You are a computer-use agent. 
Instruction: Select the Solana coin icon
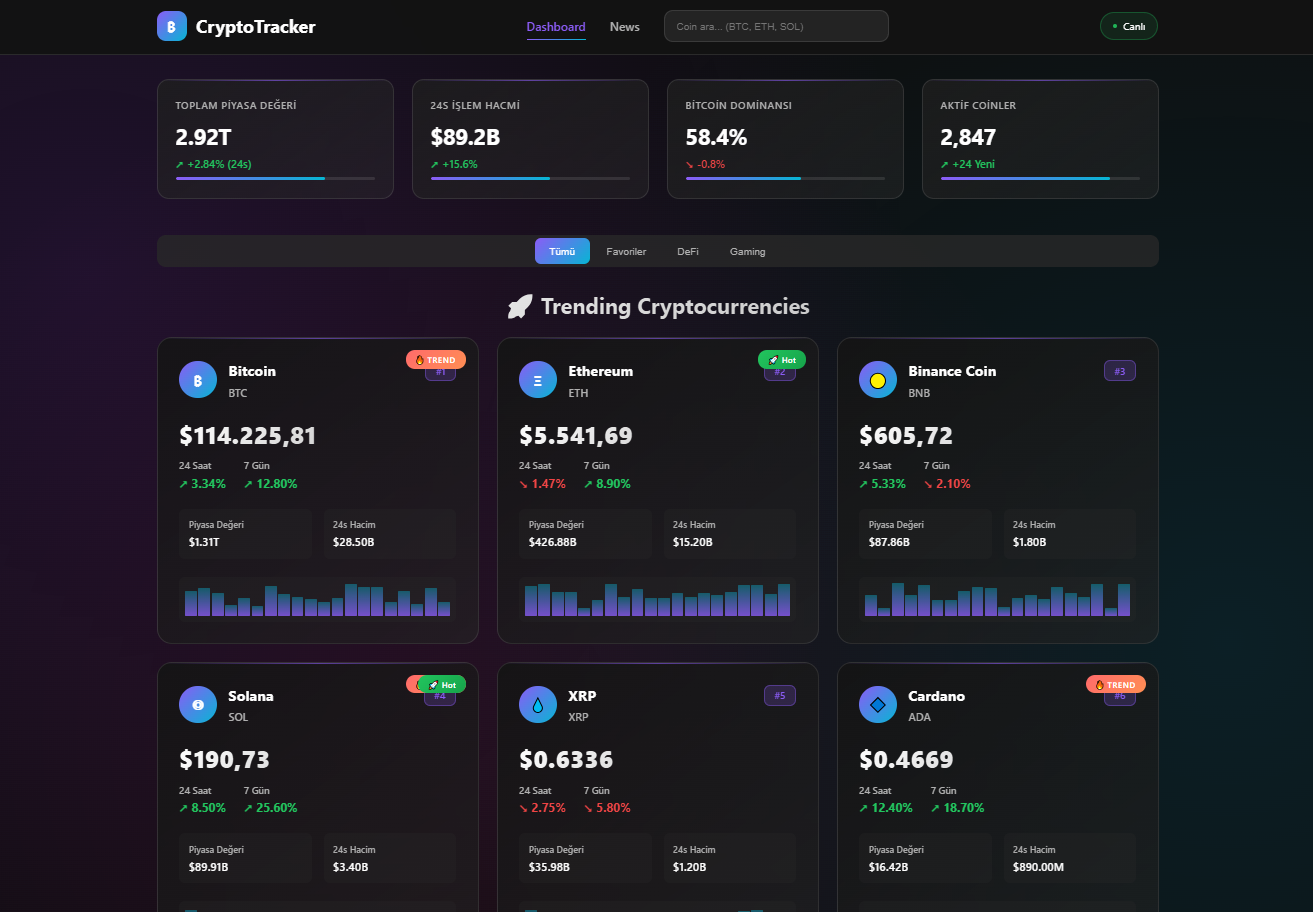tap(198, 704)
